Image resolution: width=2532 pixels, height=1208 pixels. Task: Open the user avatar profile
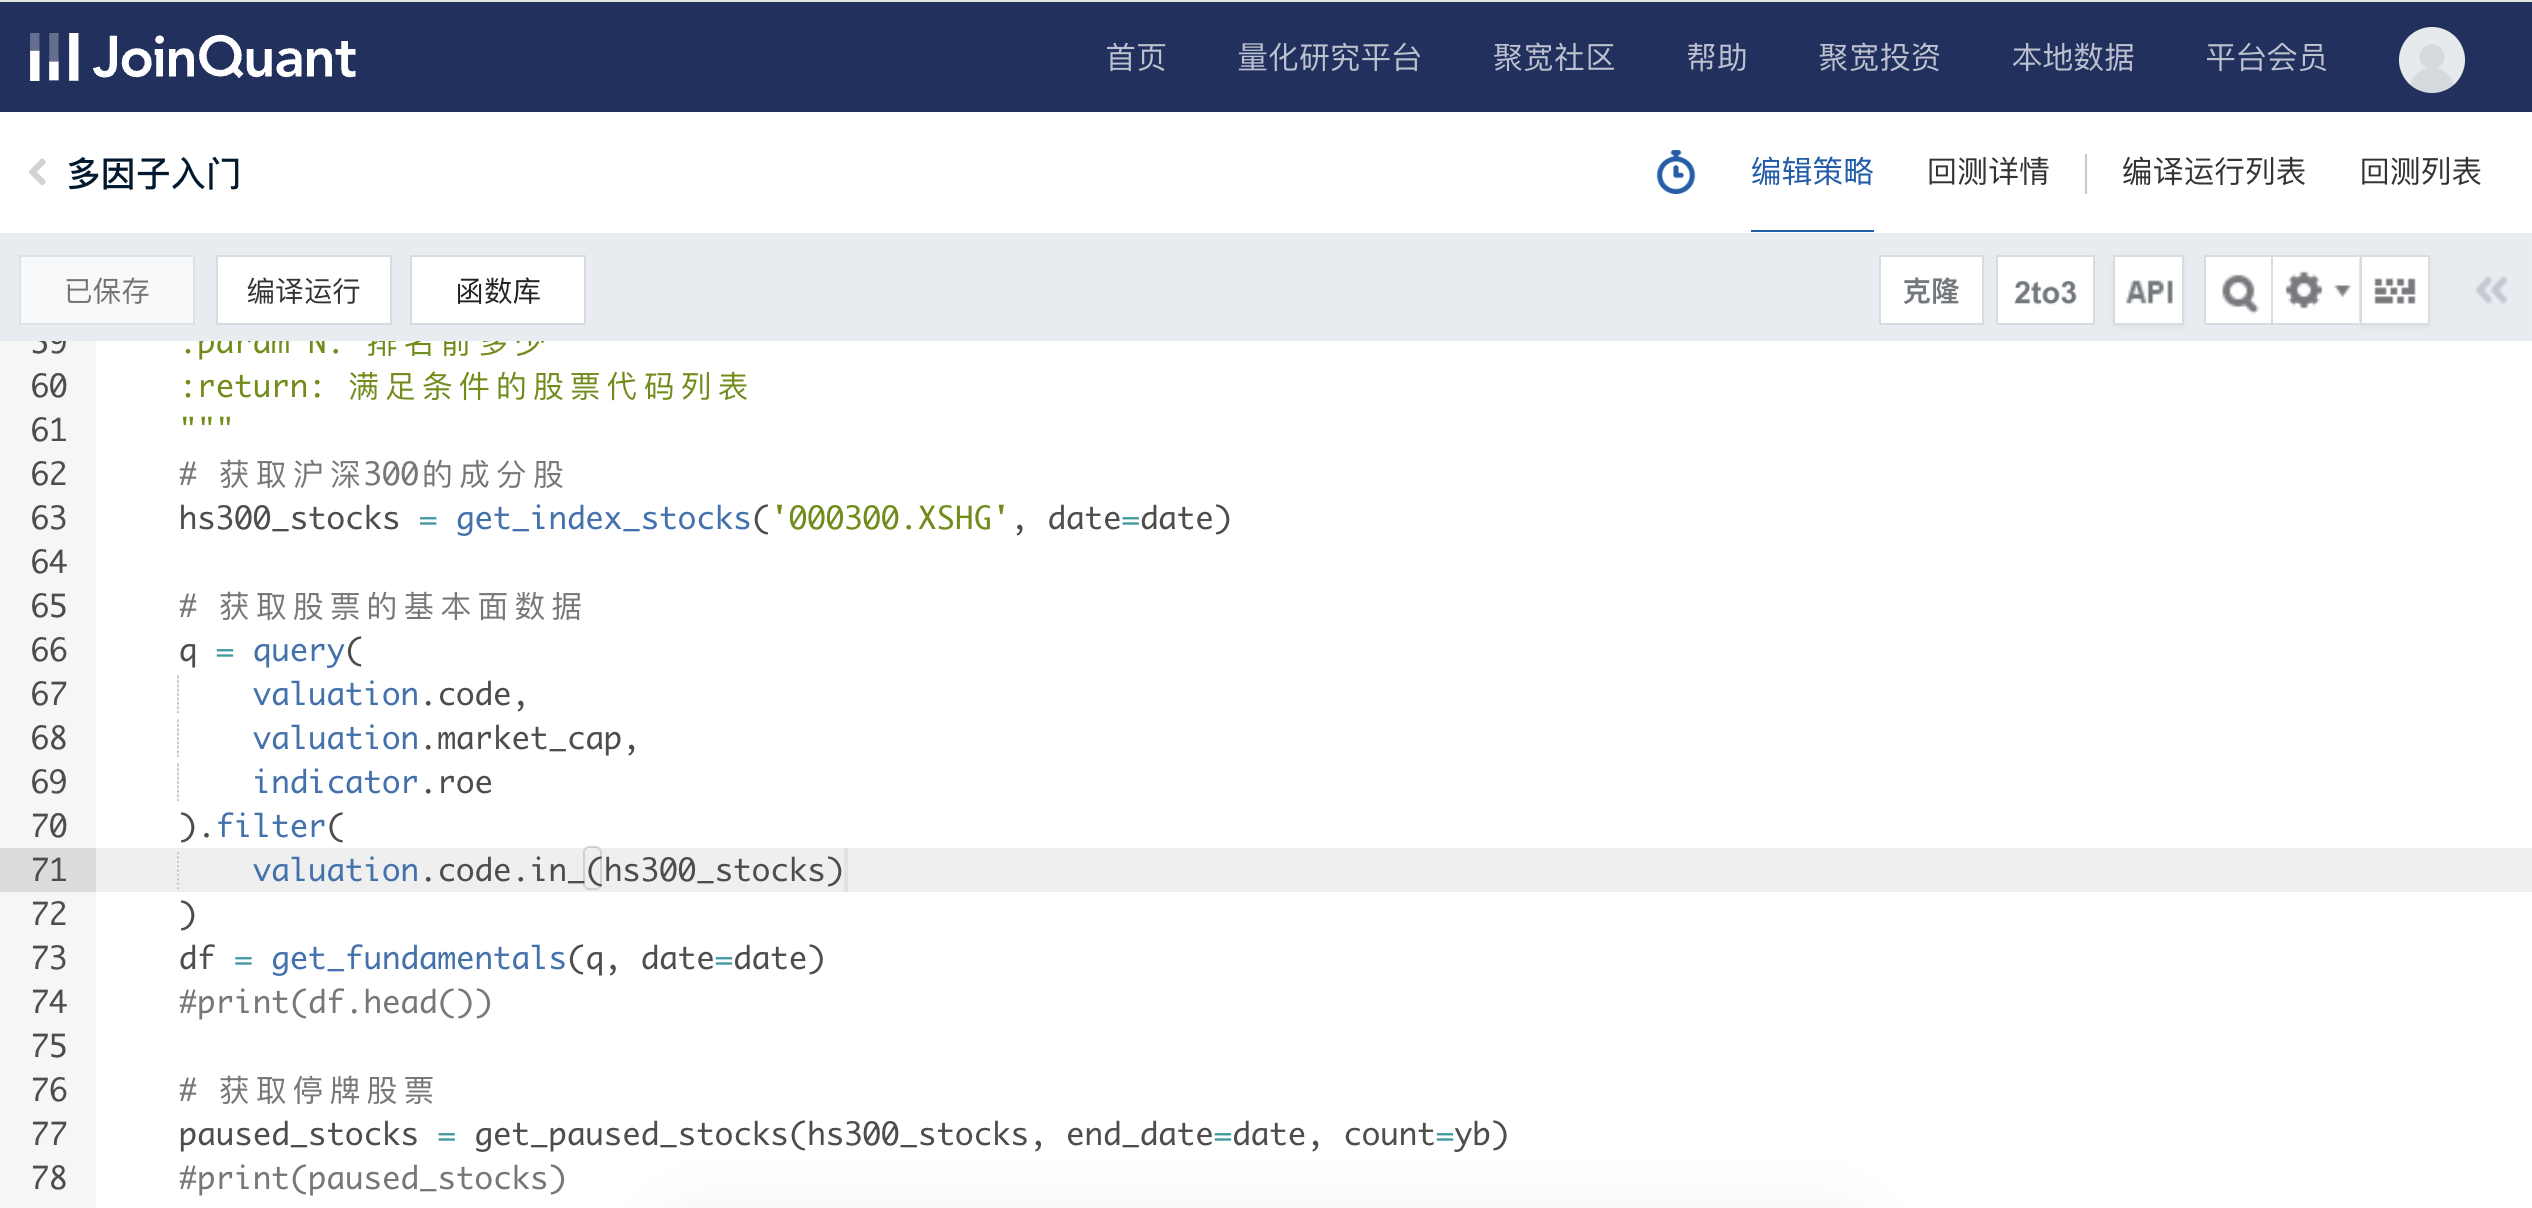click(2431, 58)
